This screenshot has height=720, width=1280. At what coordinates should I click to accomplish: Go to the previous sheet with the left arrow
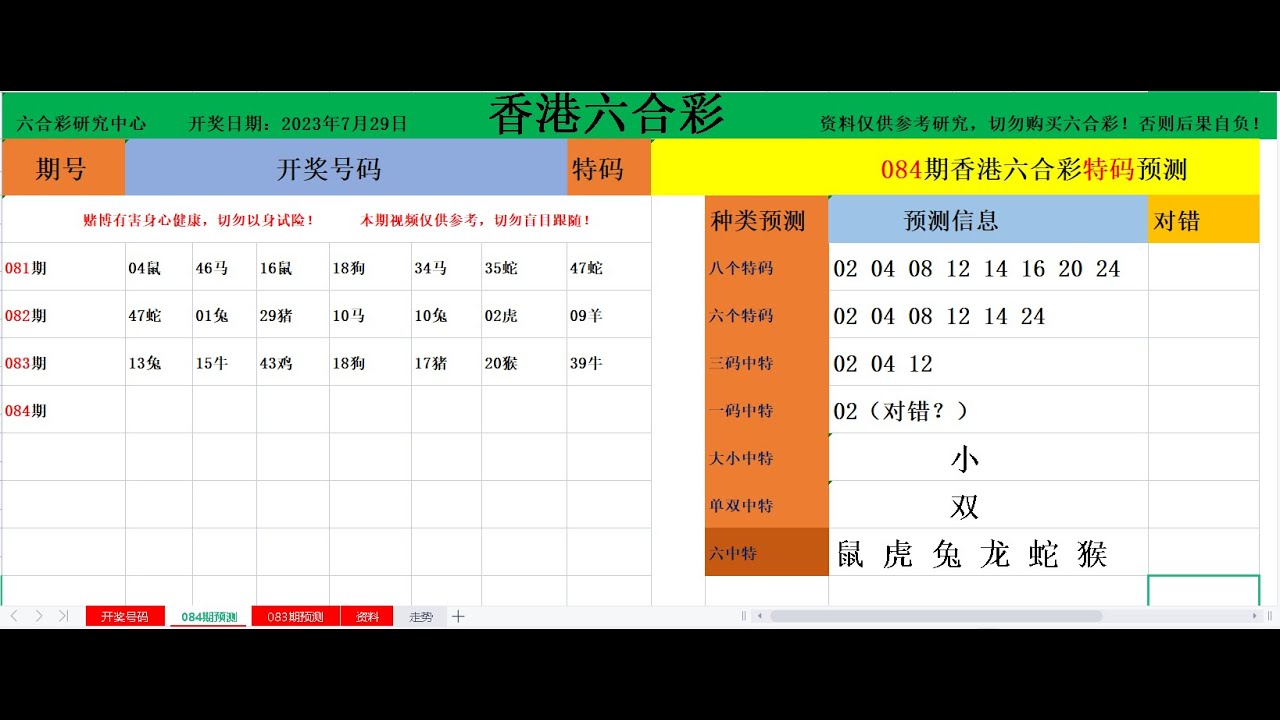(14, 616)
